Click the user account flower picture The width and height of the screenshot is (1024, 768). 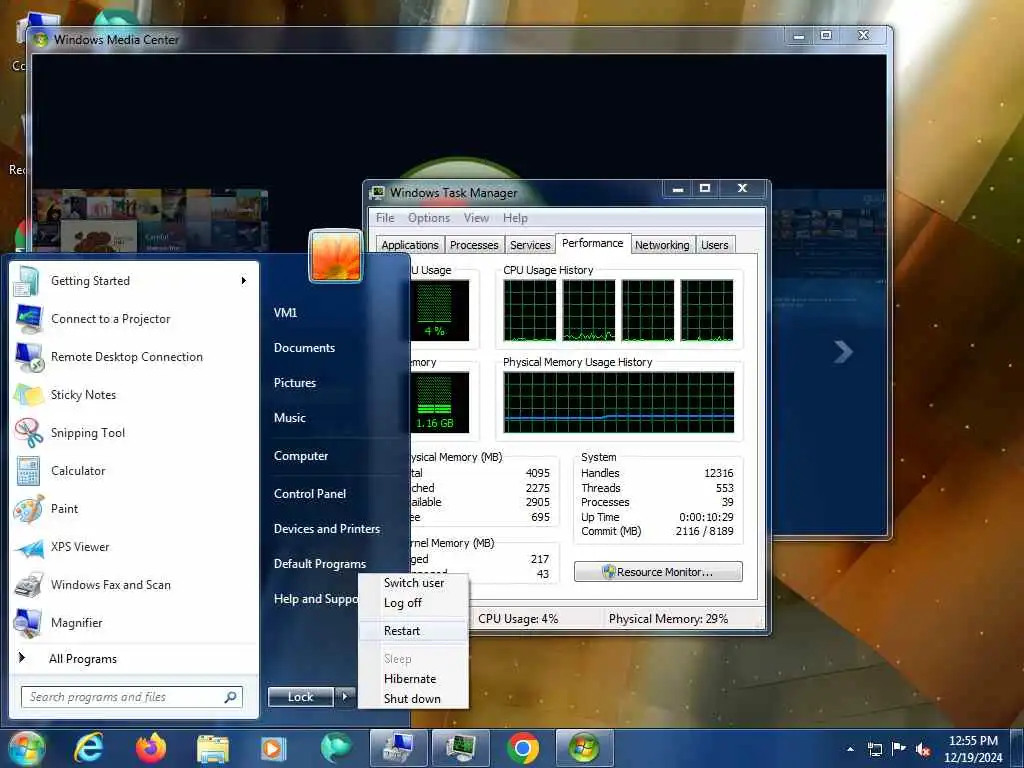335,255
